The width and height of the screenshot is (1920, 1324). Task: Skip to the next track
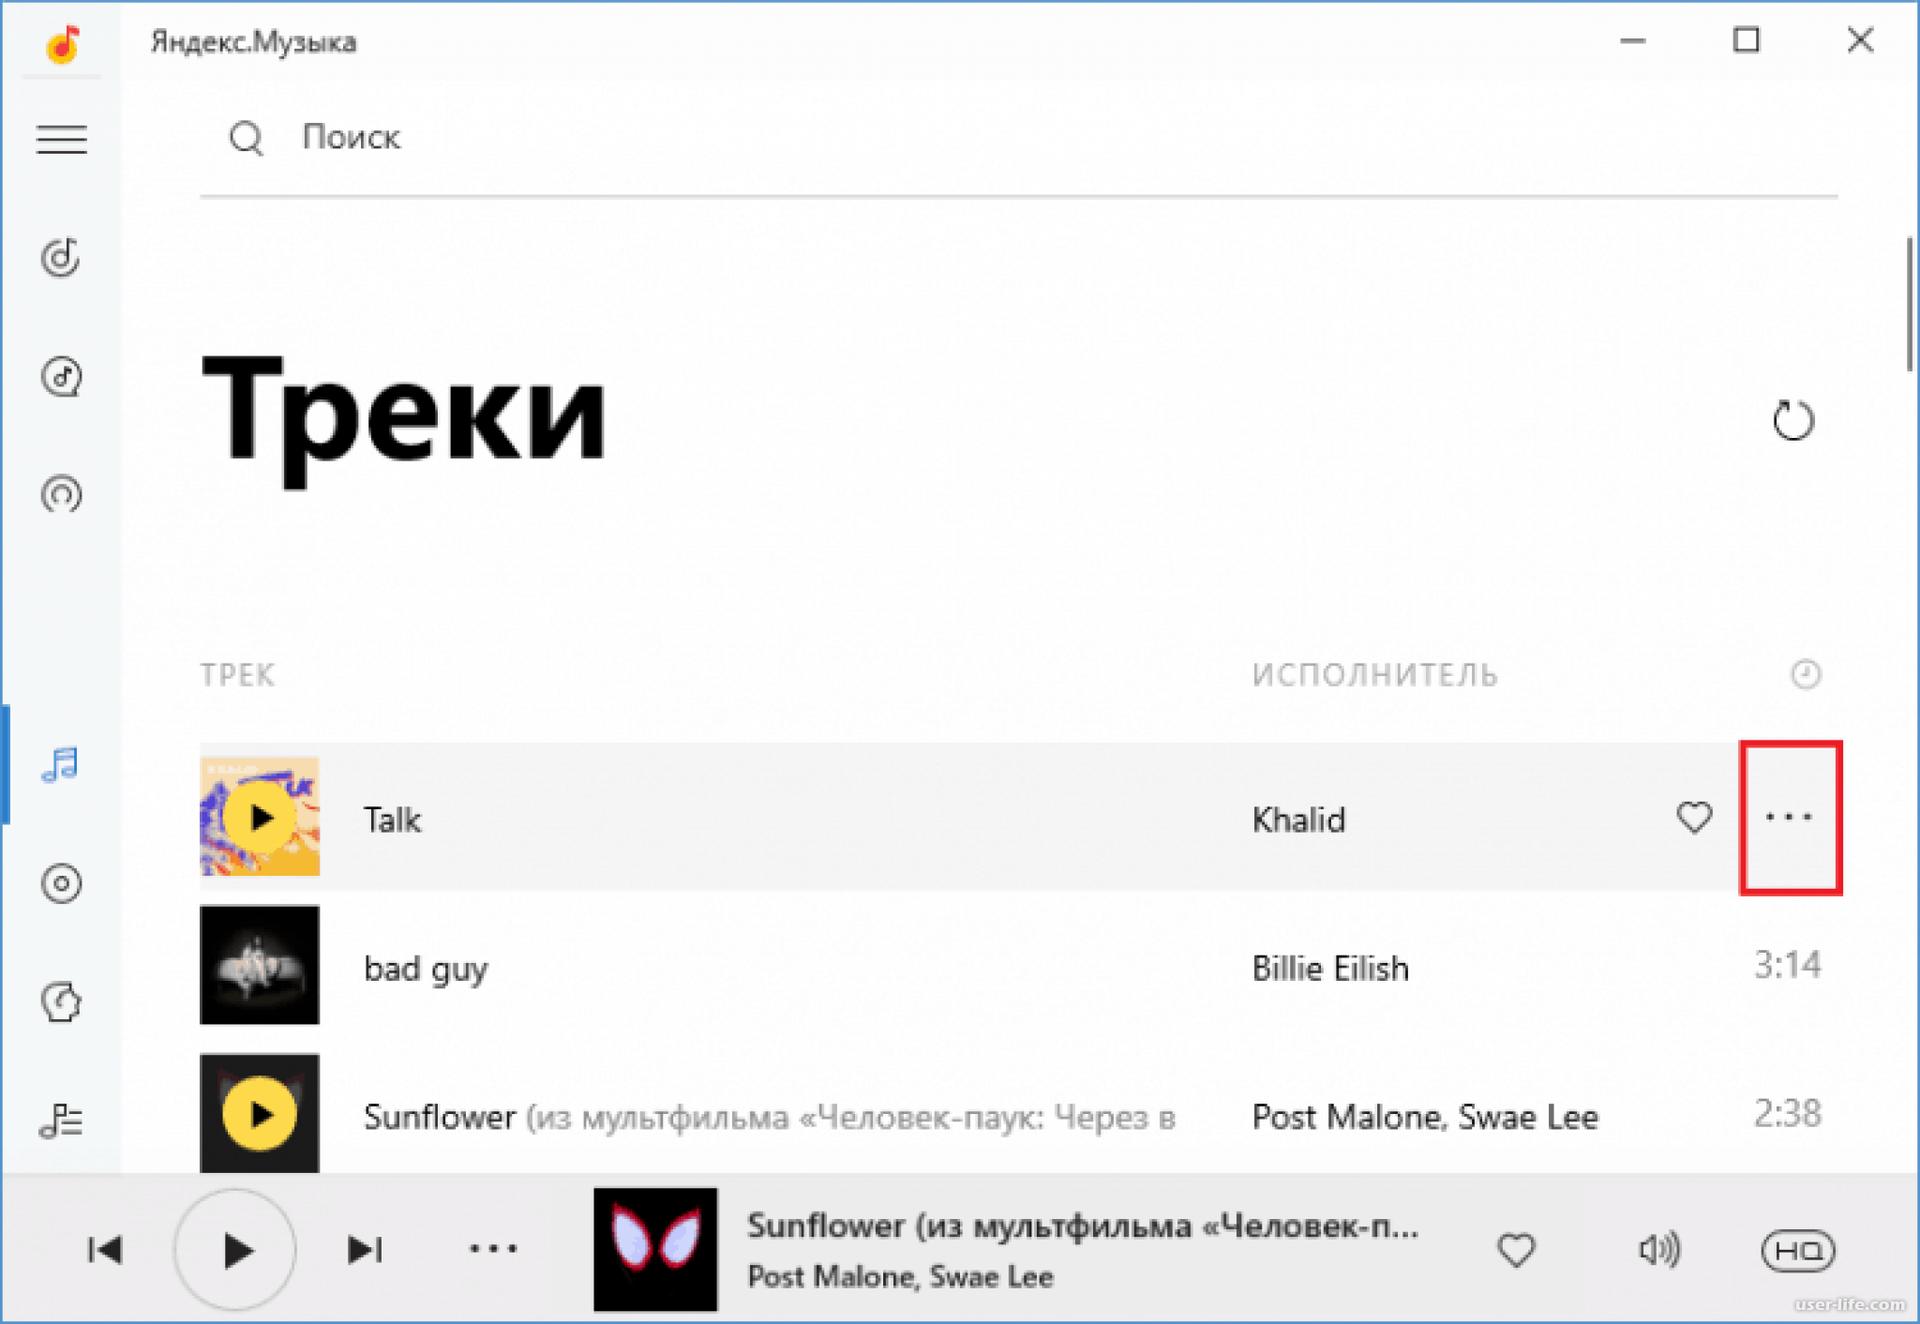pyautogui.click(x=364, y=1249)
